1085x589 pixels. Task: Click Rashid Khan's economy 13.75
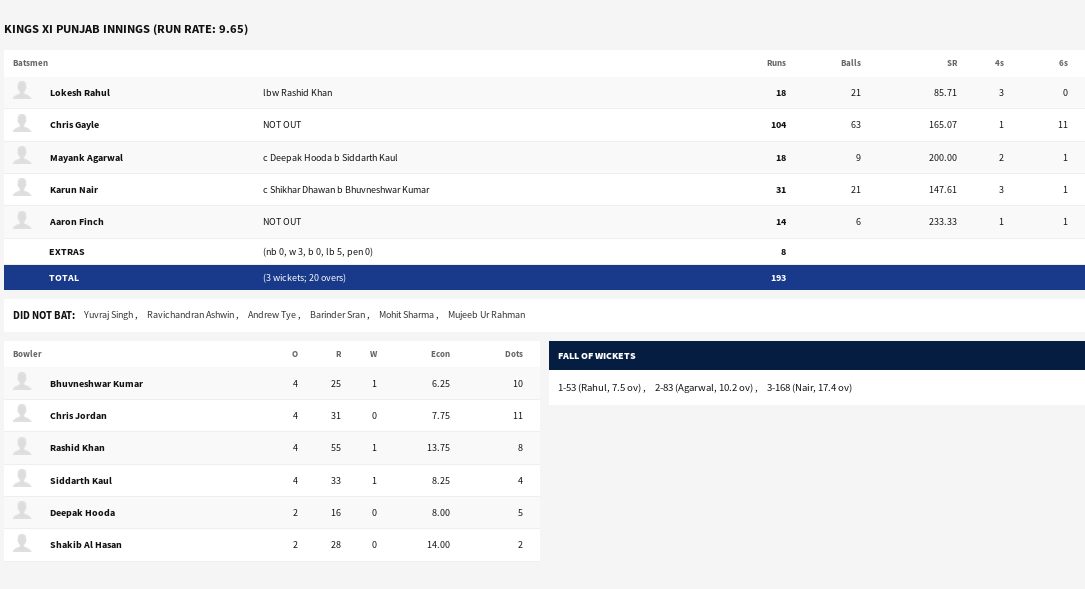(x=438, y=448)
